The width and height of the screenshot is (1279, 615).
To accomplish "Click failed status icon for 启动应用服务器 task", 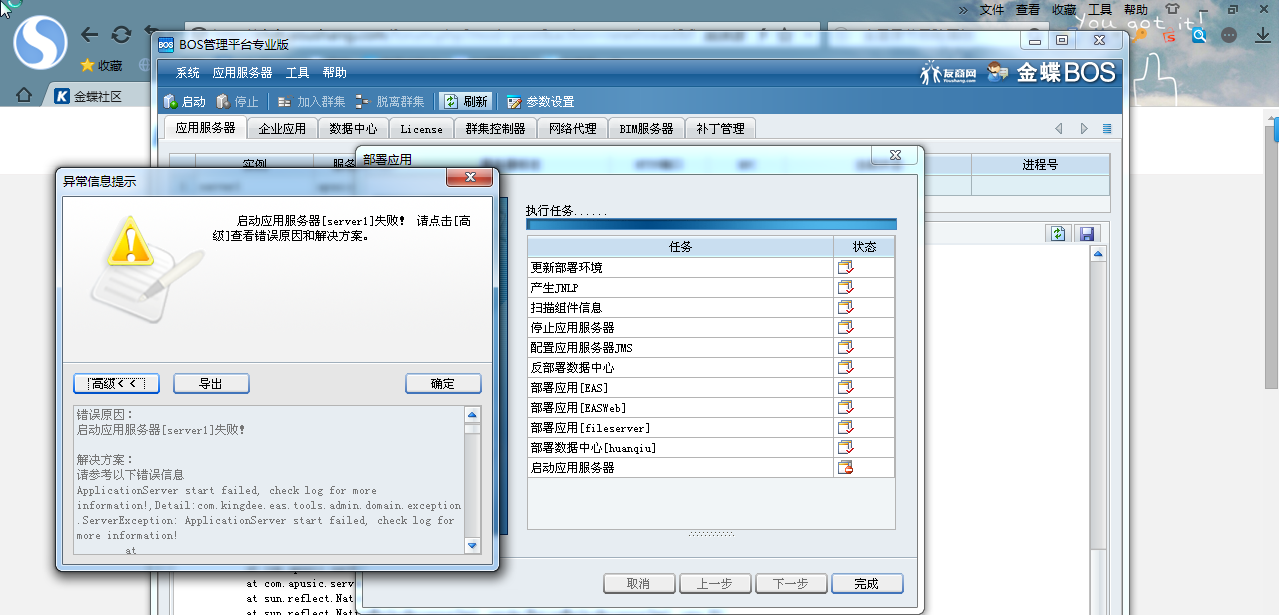I will pos(846,467).
